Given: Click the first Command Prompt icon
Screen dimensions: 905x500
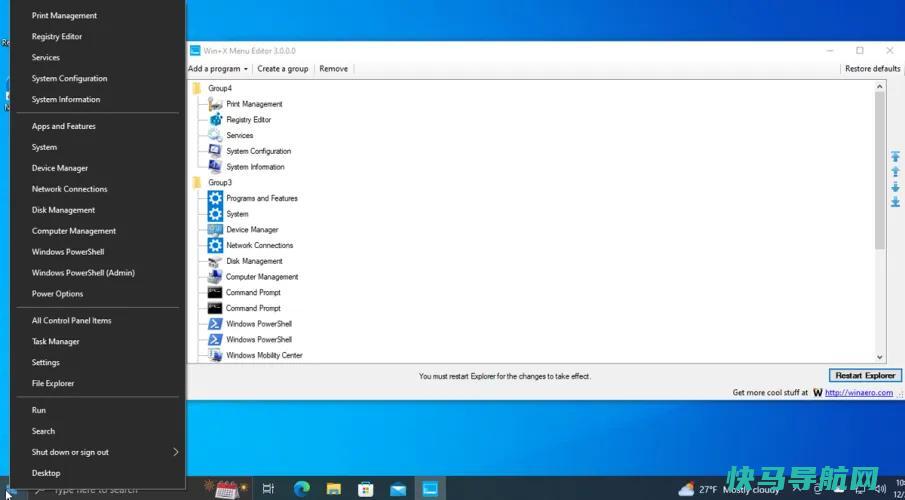Looking at the screenshot, I should [215, 292].
